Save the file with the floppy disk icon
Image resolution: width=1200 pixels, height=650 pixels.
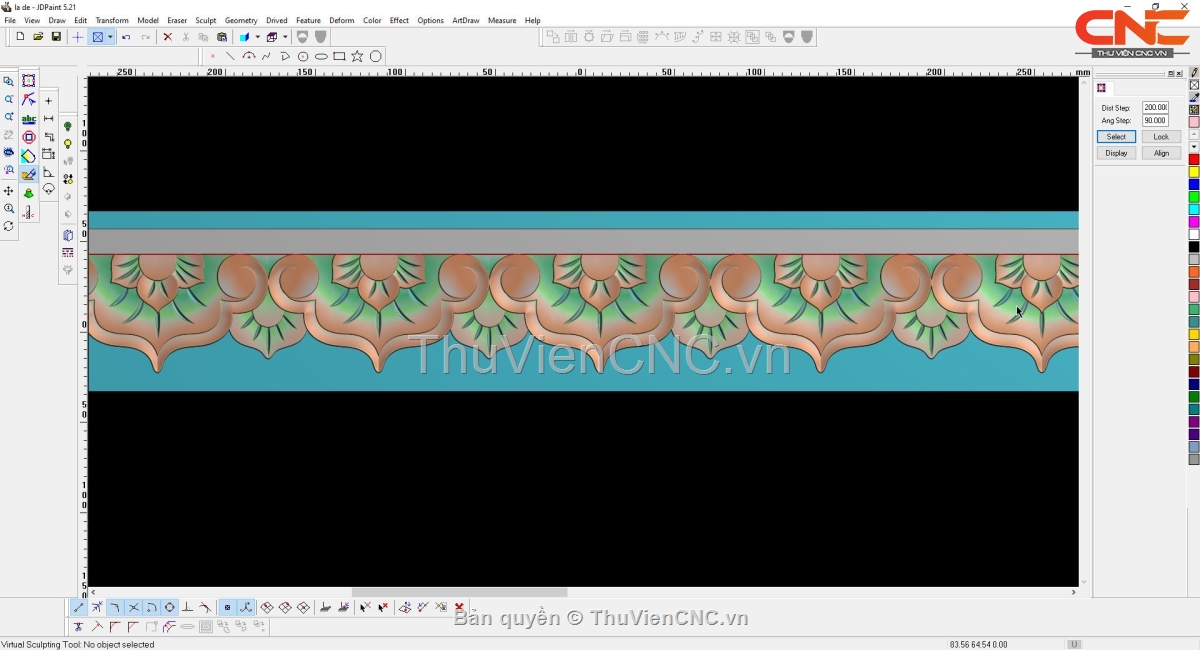point(56,37)
